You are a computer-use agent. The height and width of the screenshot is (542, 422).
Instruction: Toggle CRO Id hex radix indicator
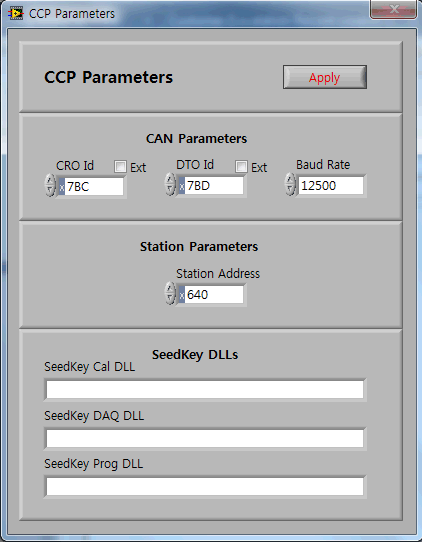tap(62, 187)
